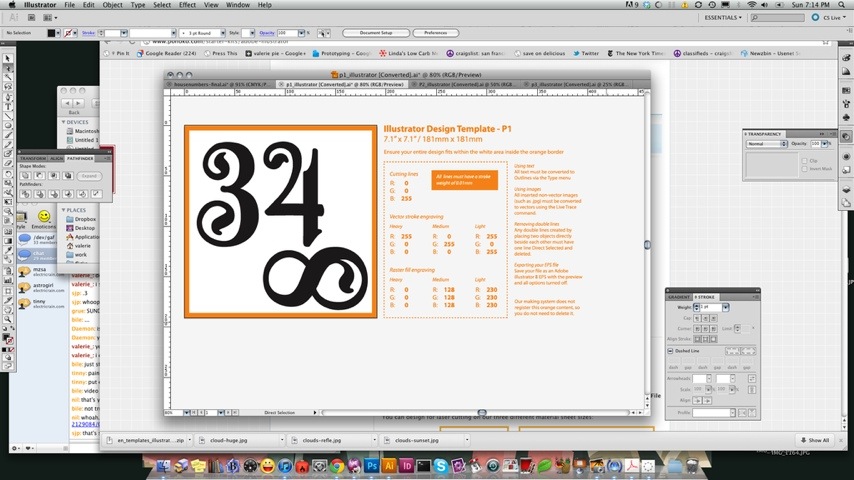Collapse the DEVICES section in Finder
Screen dimensions: 854x480
(64, 122)
